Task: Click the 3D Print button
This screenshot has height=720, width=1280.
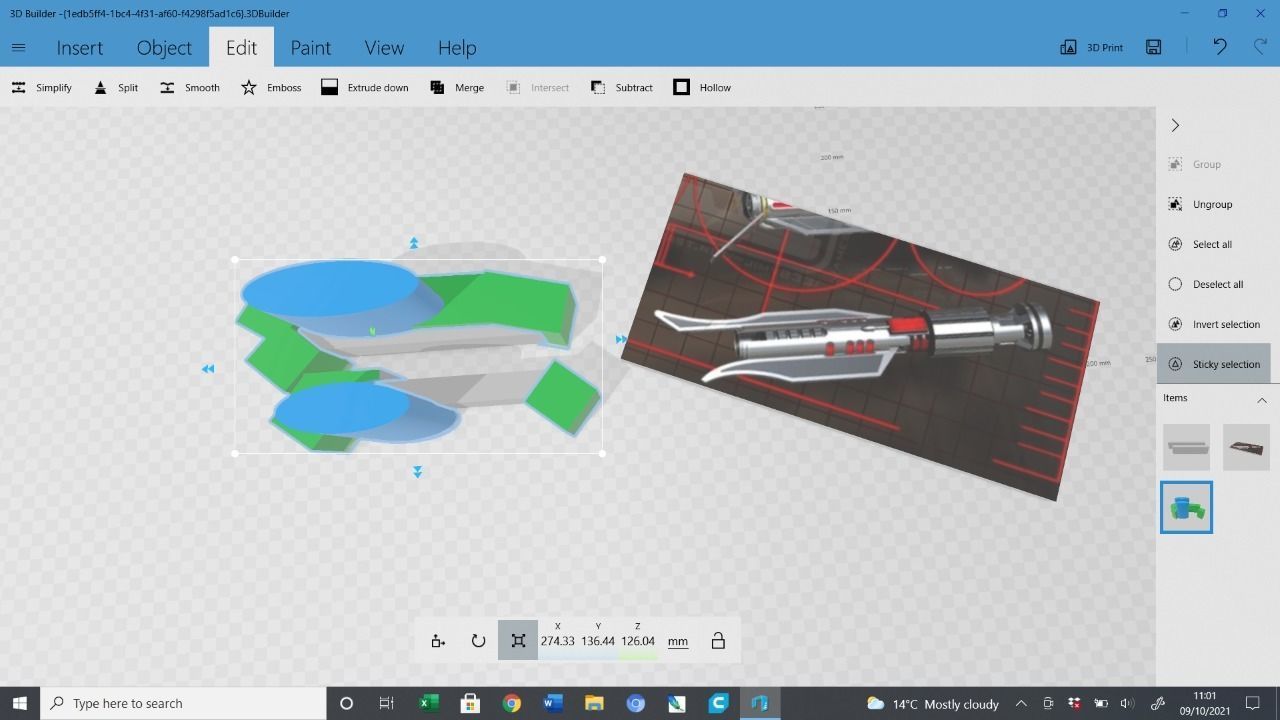Action: pos(1091,47)
